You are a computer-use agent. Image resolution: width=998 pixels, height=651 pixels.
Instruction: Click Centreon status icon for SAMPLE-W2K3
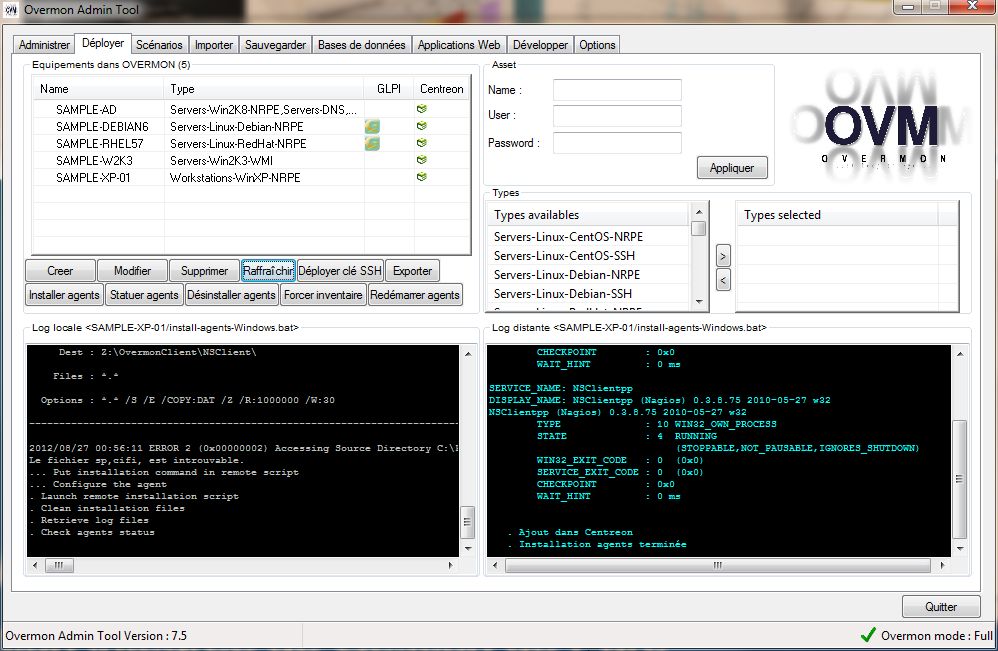pyautogui.click(x=421, y=160)
